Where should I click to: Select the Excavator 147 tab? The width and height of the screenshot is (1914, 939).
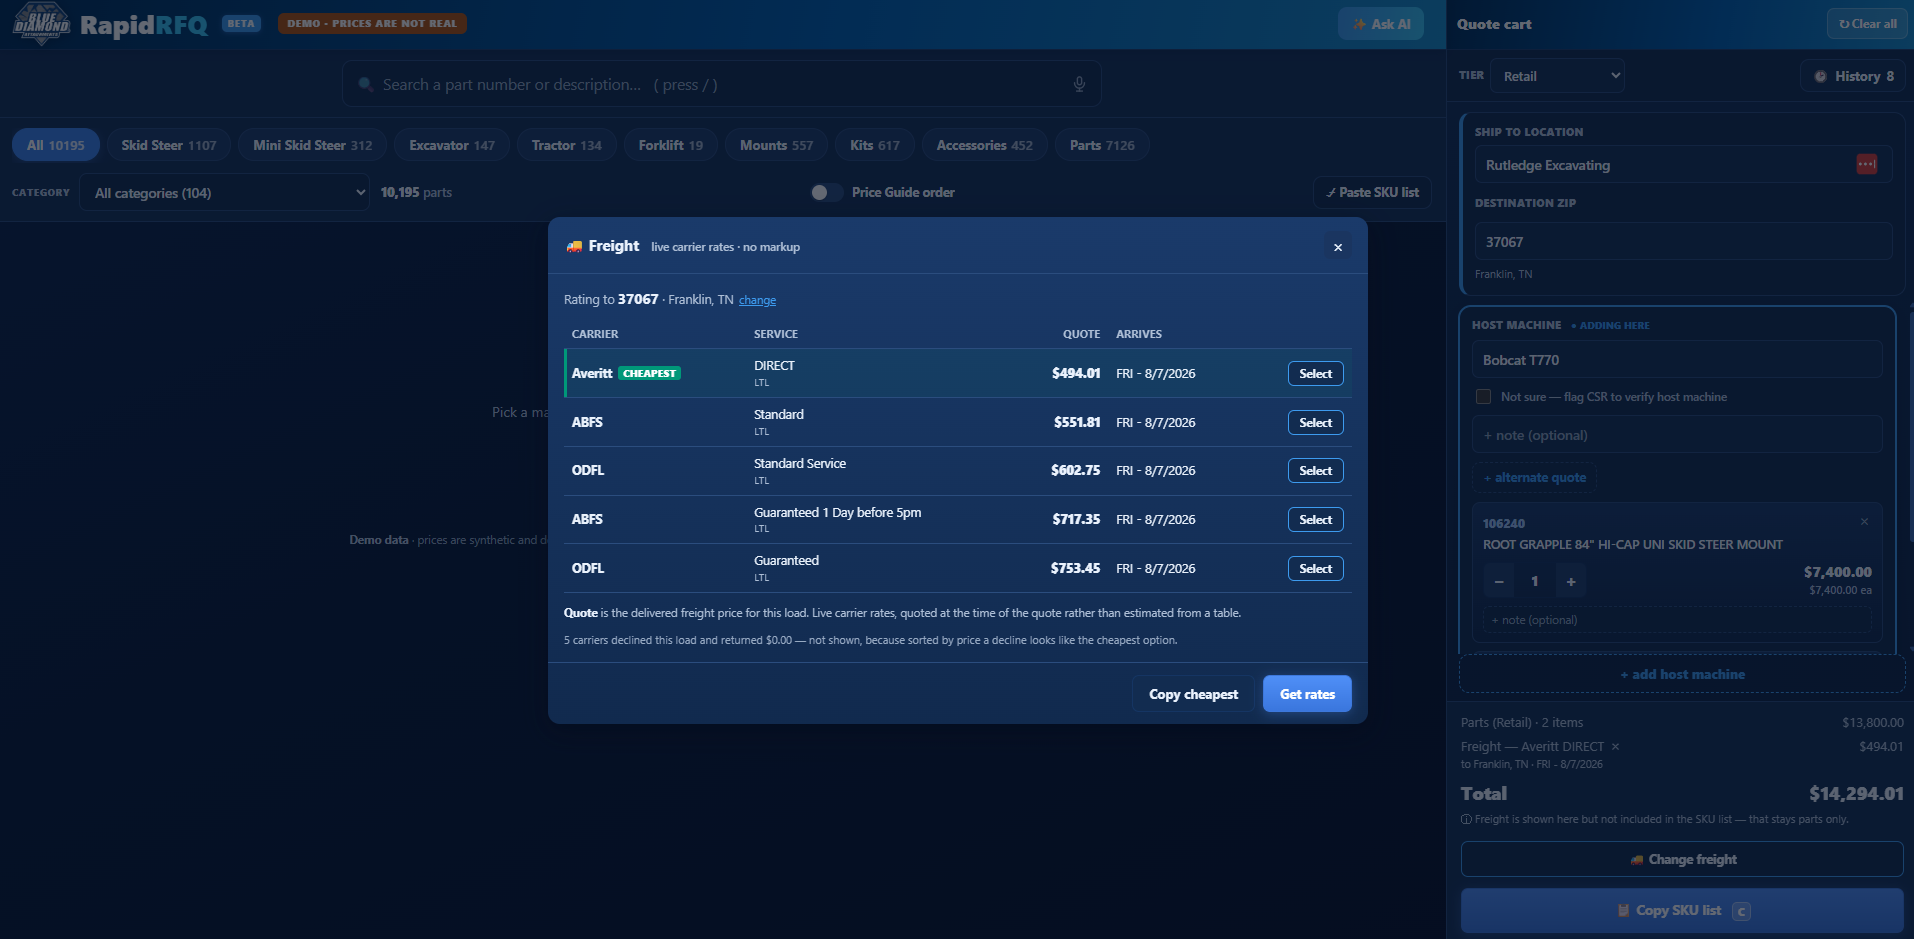click(452, 145)
